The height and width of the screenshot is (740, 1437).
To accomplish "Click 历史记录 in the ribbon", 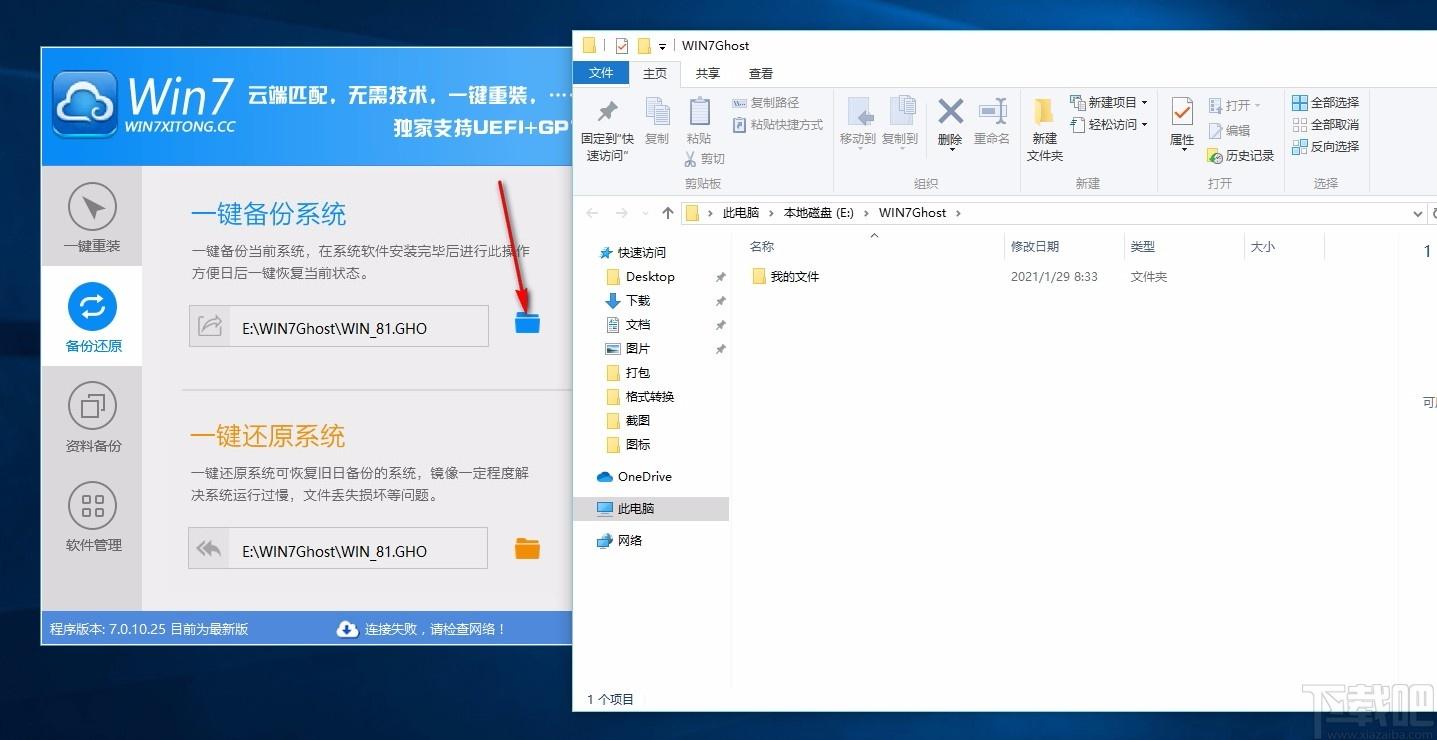I will tap(1241, 156).
